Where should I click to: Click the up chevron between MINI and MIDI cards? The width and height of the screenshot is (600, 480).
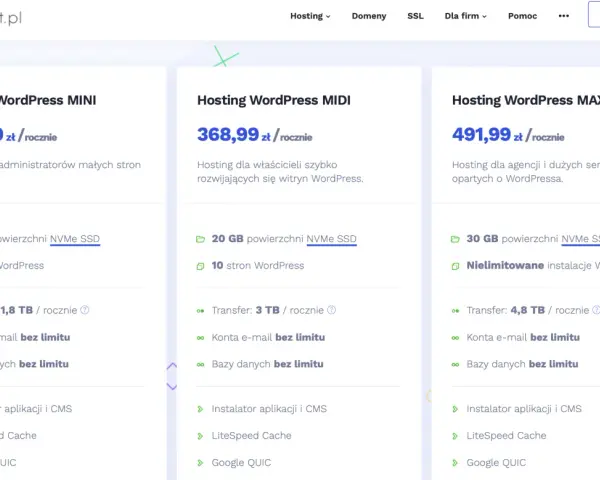[172, 366]
